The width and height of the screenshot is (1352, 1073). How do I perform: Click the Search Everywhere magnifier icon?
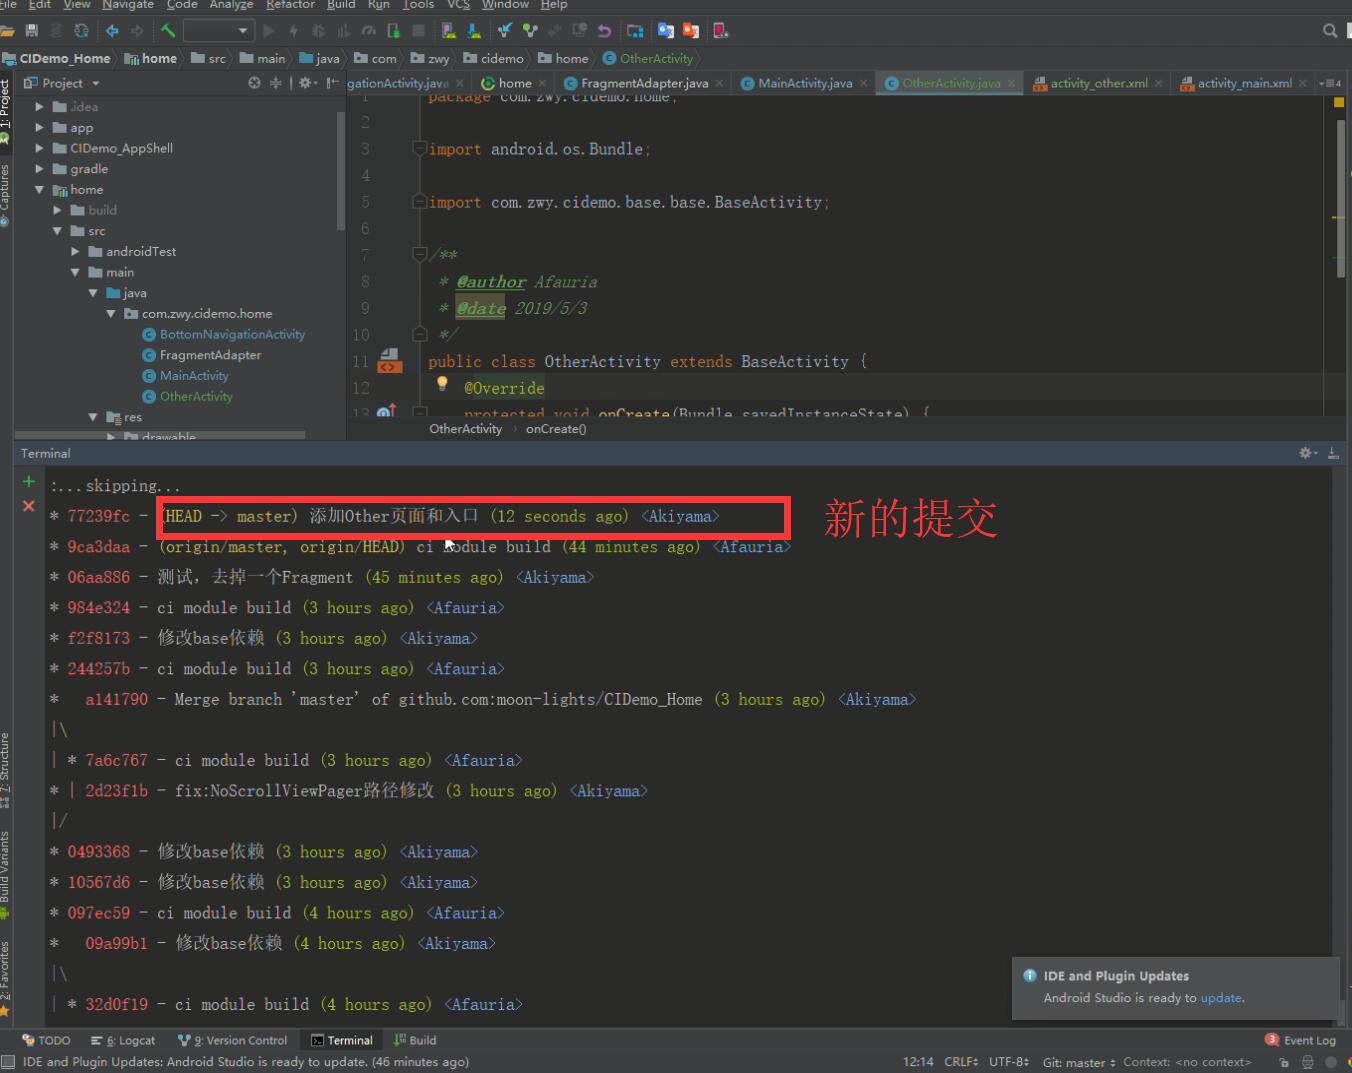coord(1330,31)
